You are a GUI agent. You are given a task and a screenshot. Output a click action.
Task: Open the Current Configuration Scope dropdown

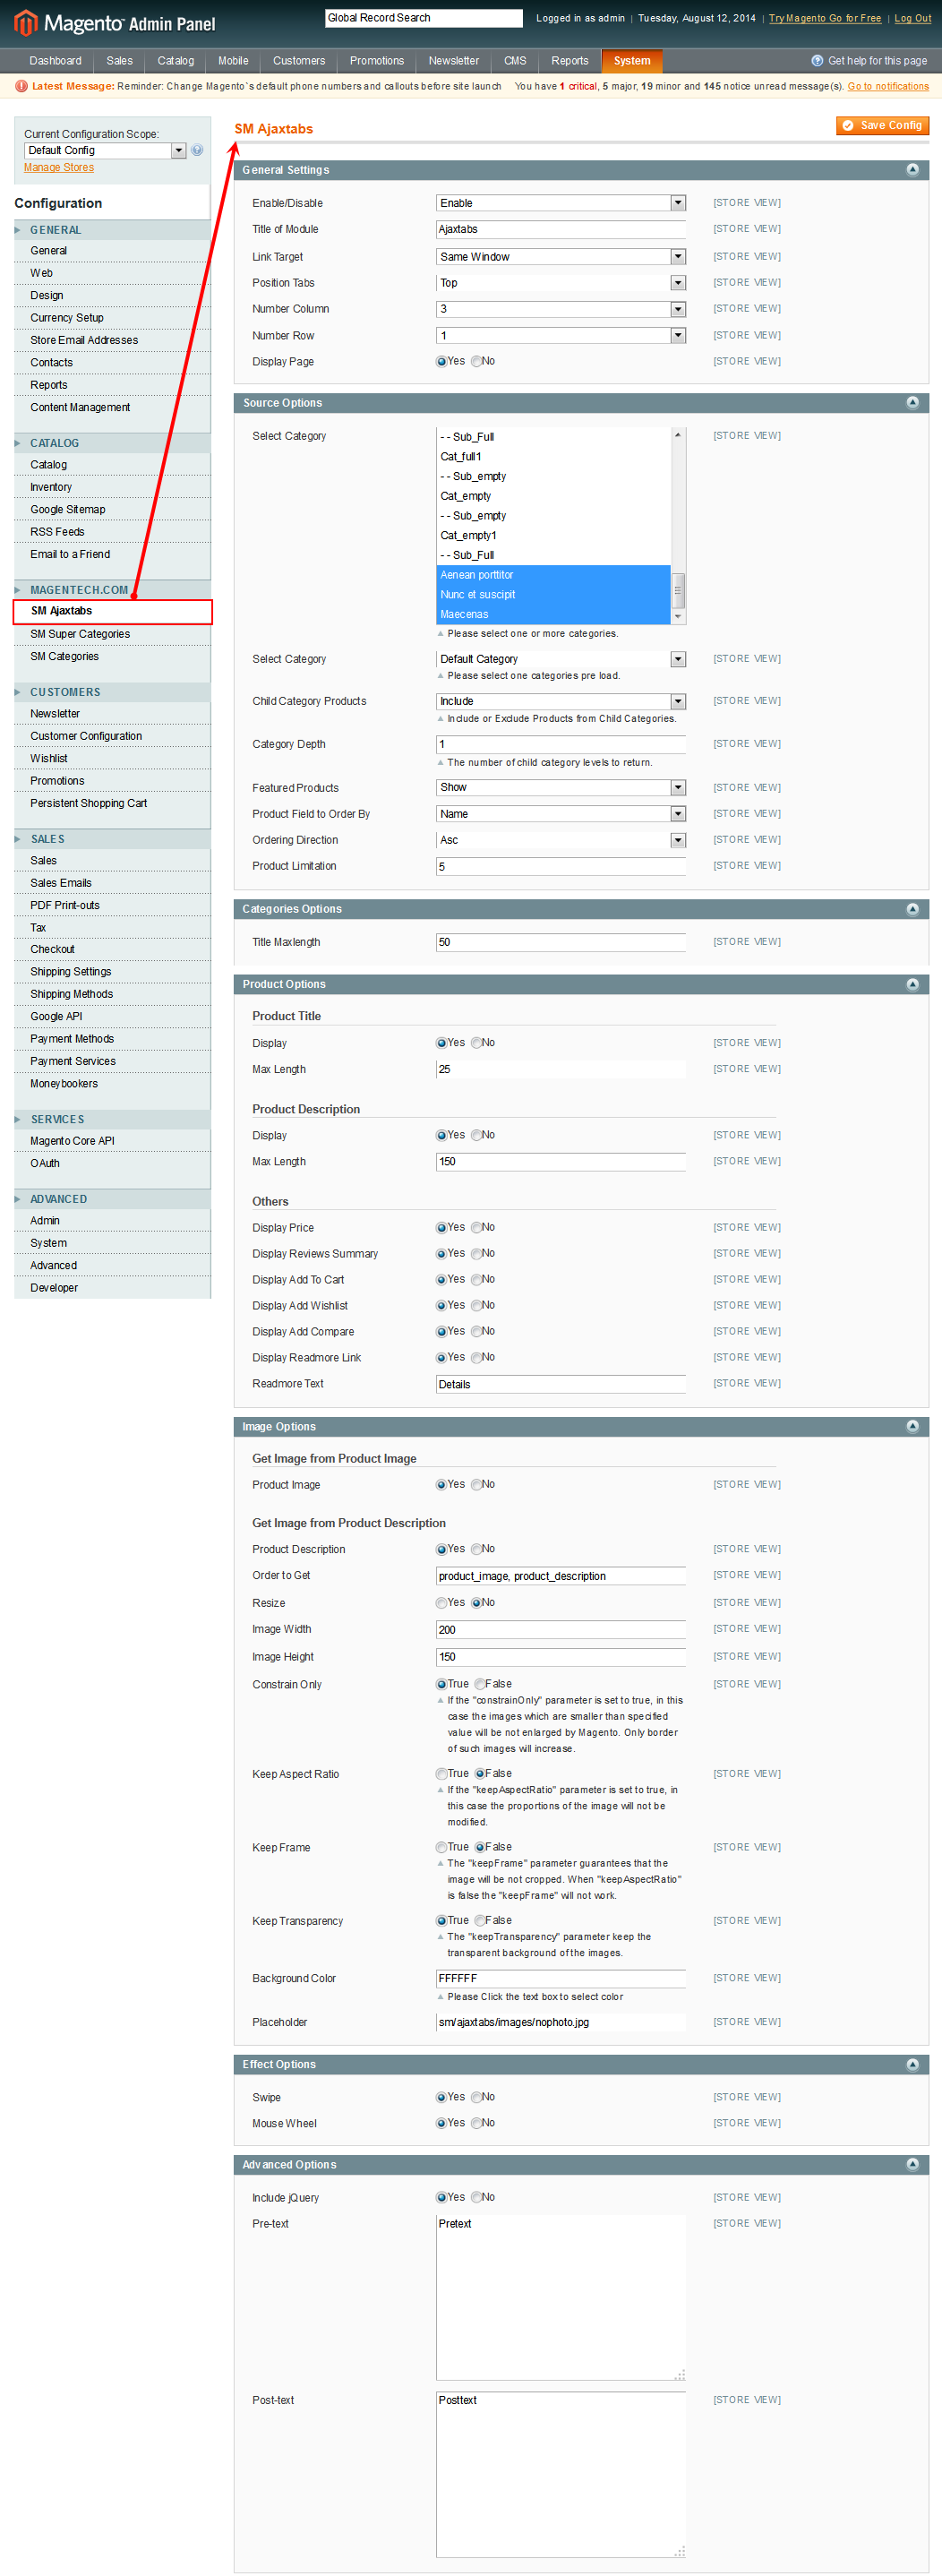[105, 151]
